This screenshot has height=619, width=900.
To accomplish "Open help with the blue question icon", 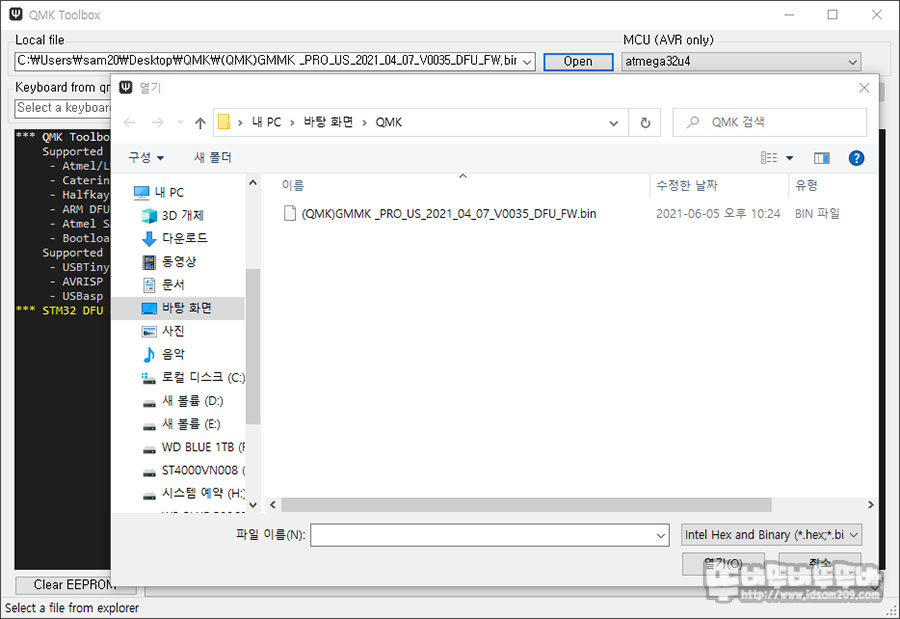I will pos(856,158).
